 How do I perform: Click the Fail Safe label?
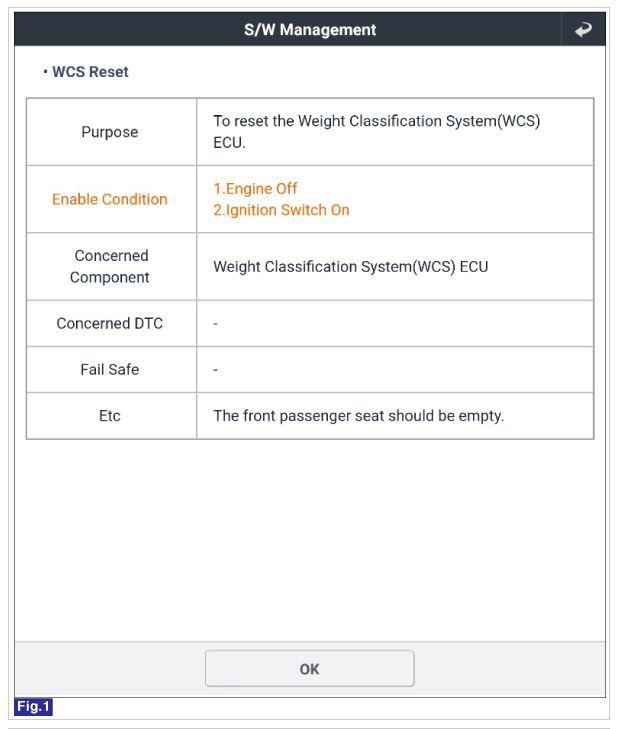coord(110,369)
